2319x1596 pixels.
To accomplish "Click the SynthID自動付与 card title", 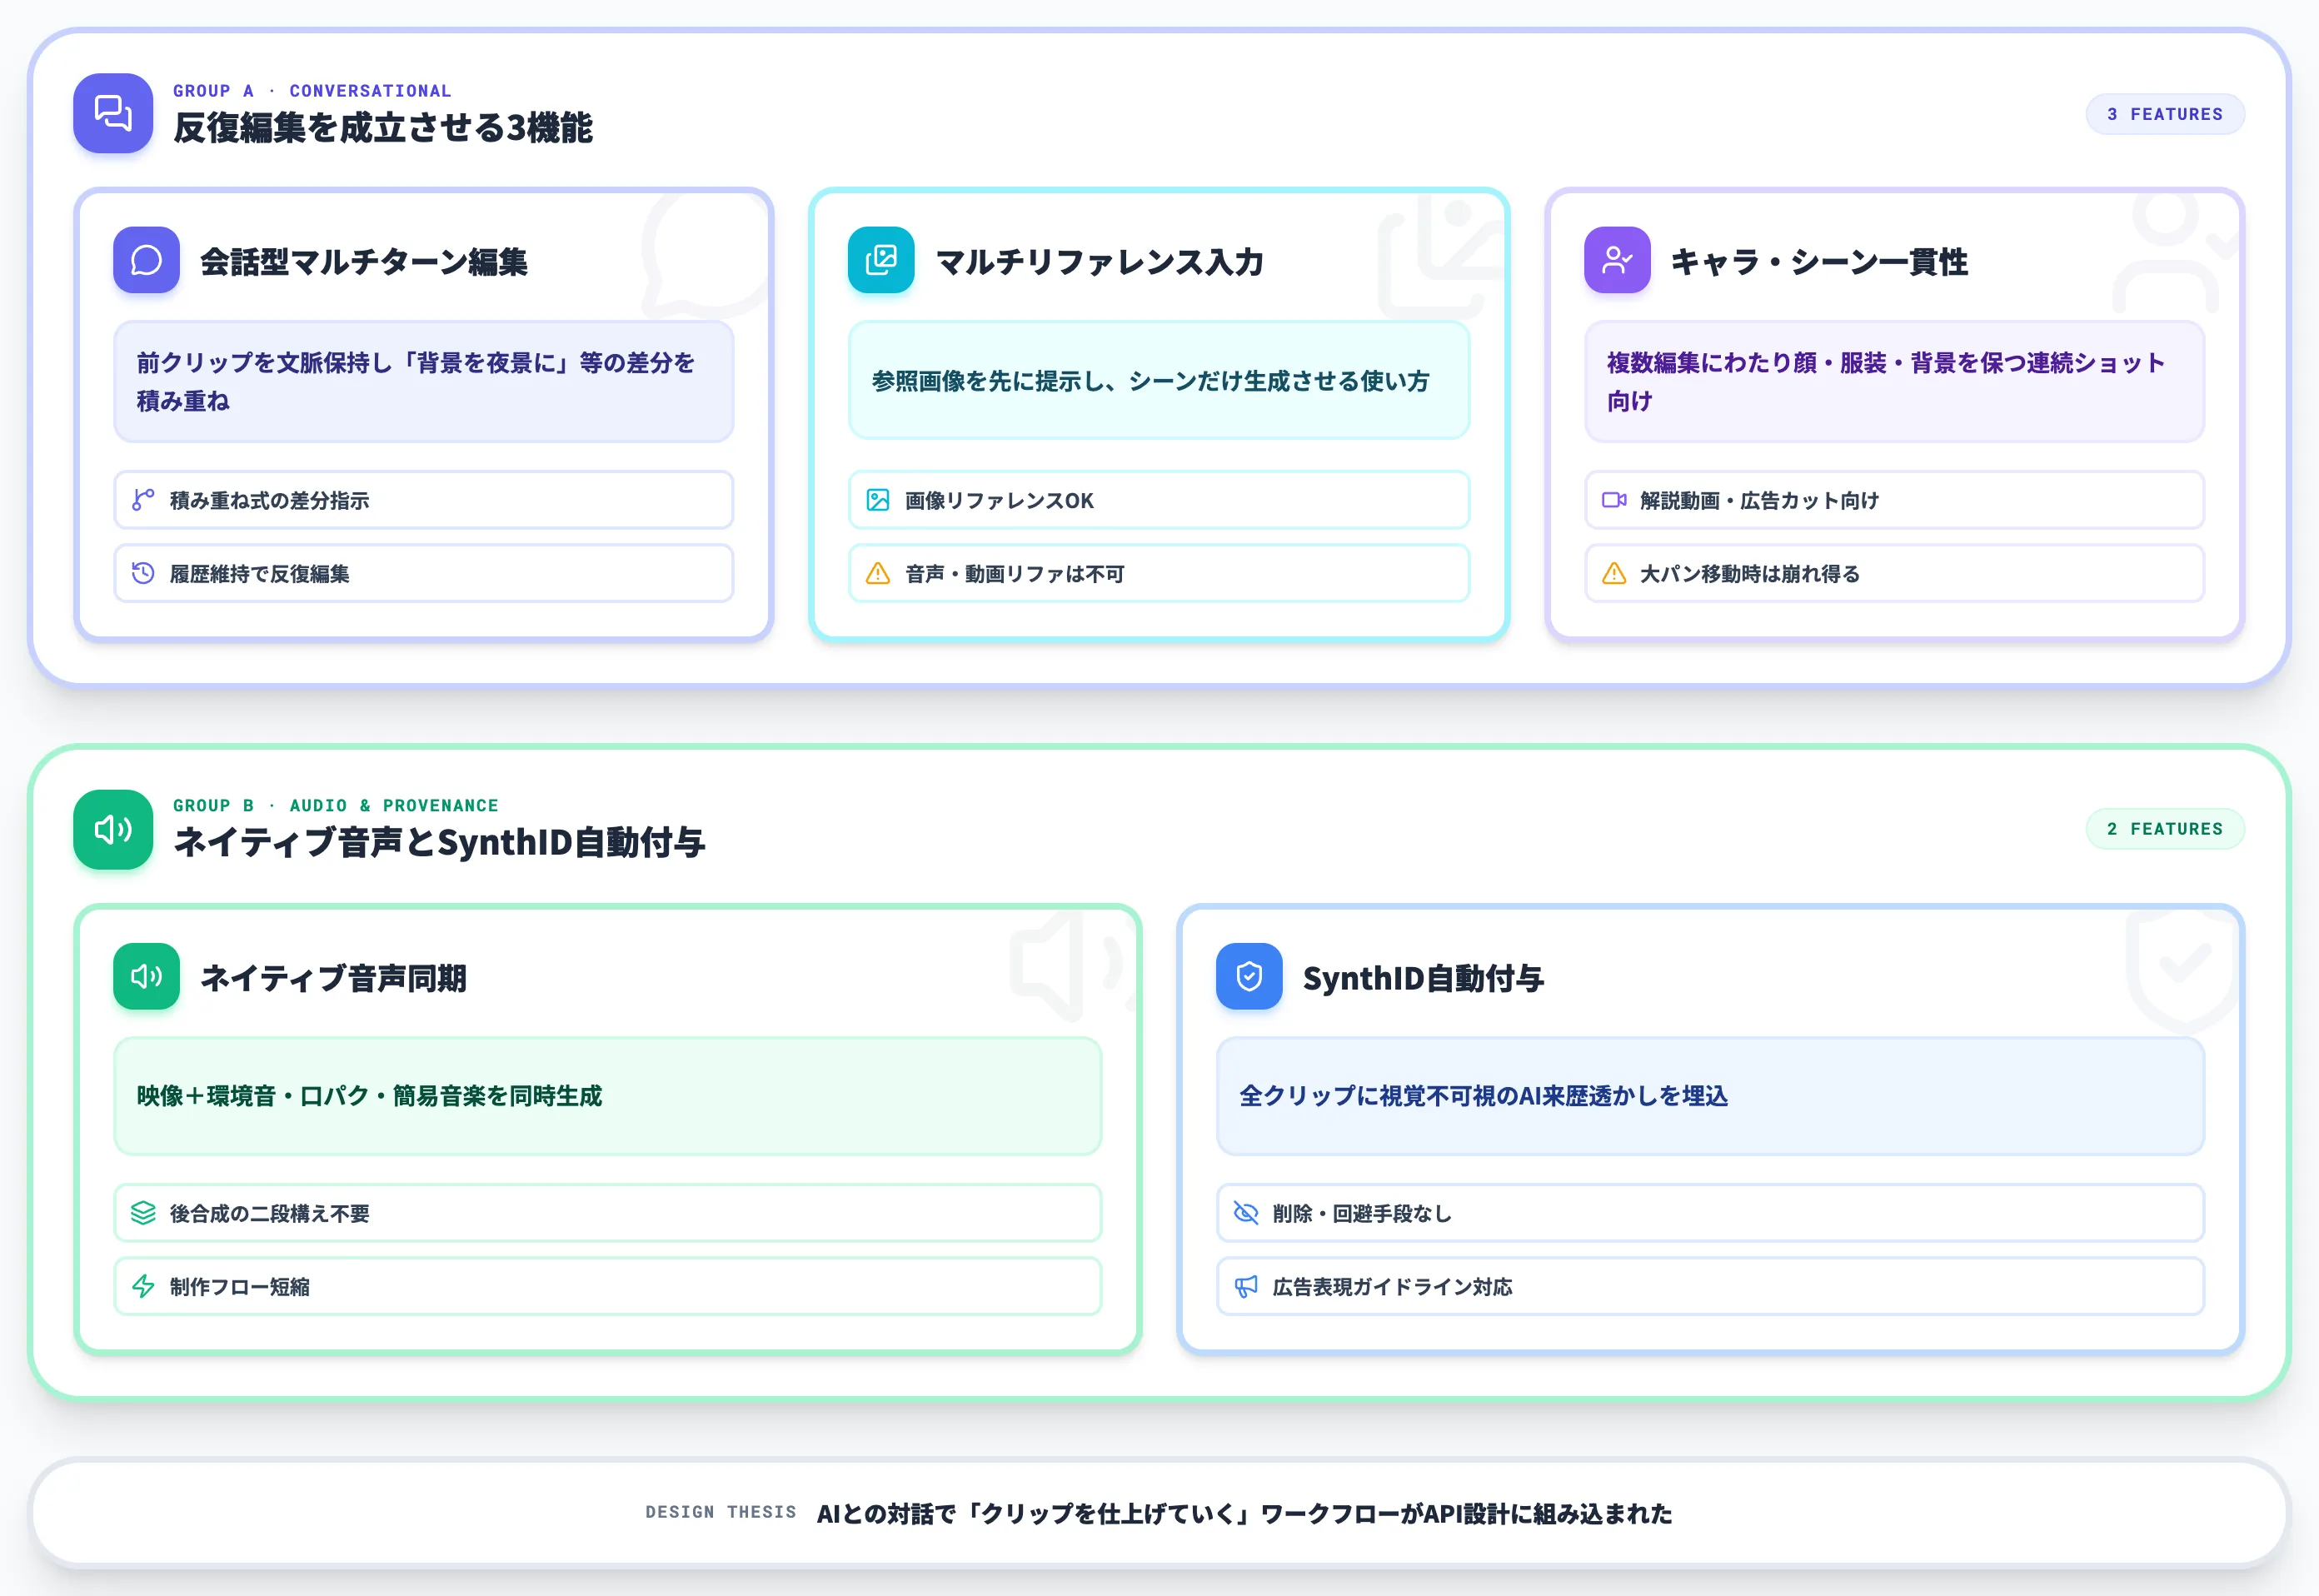I will coord(1424,977).
